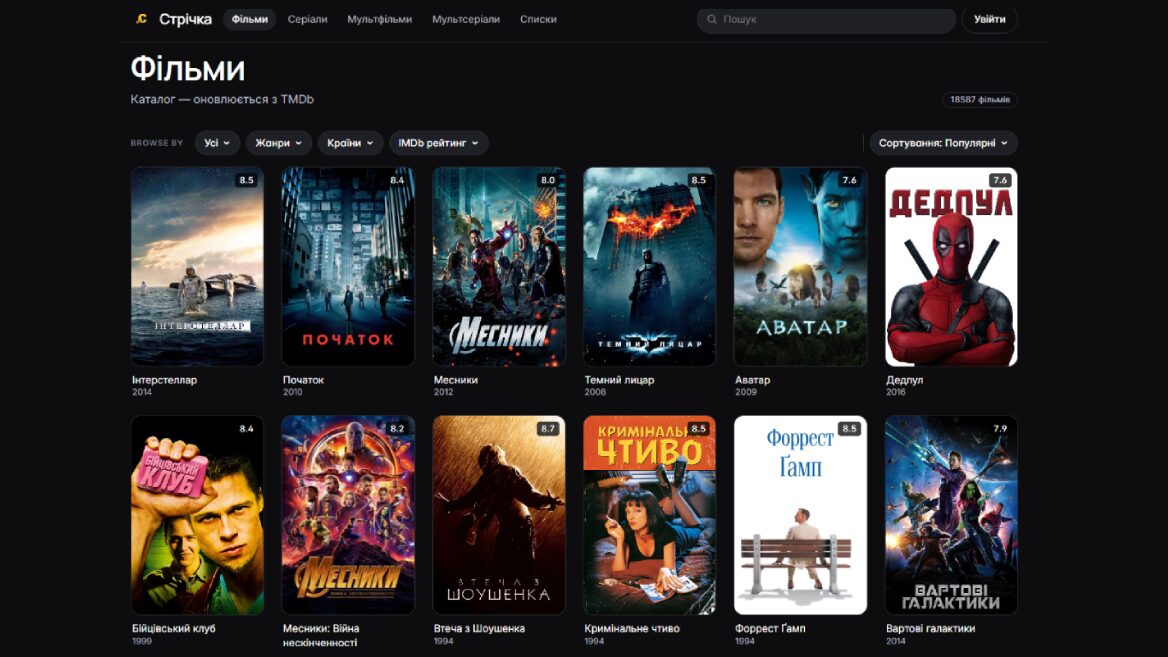
Task: Open the Початок poster
Action: (x=348, y=267)
